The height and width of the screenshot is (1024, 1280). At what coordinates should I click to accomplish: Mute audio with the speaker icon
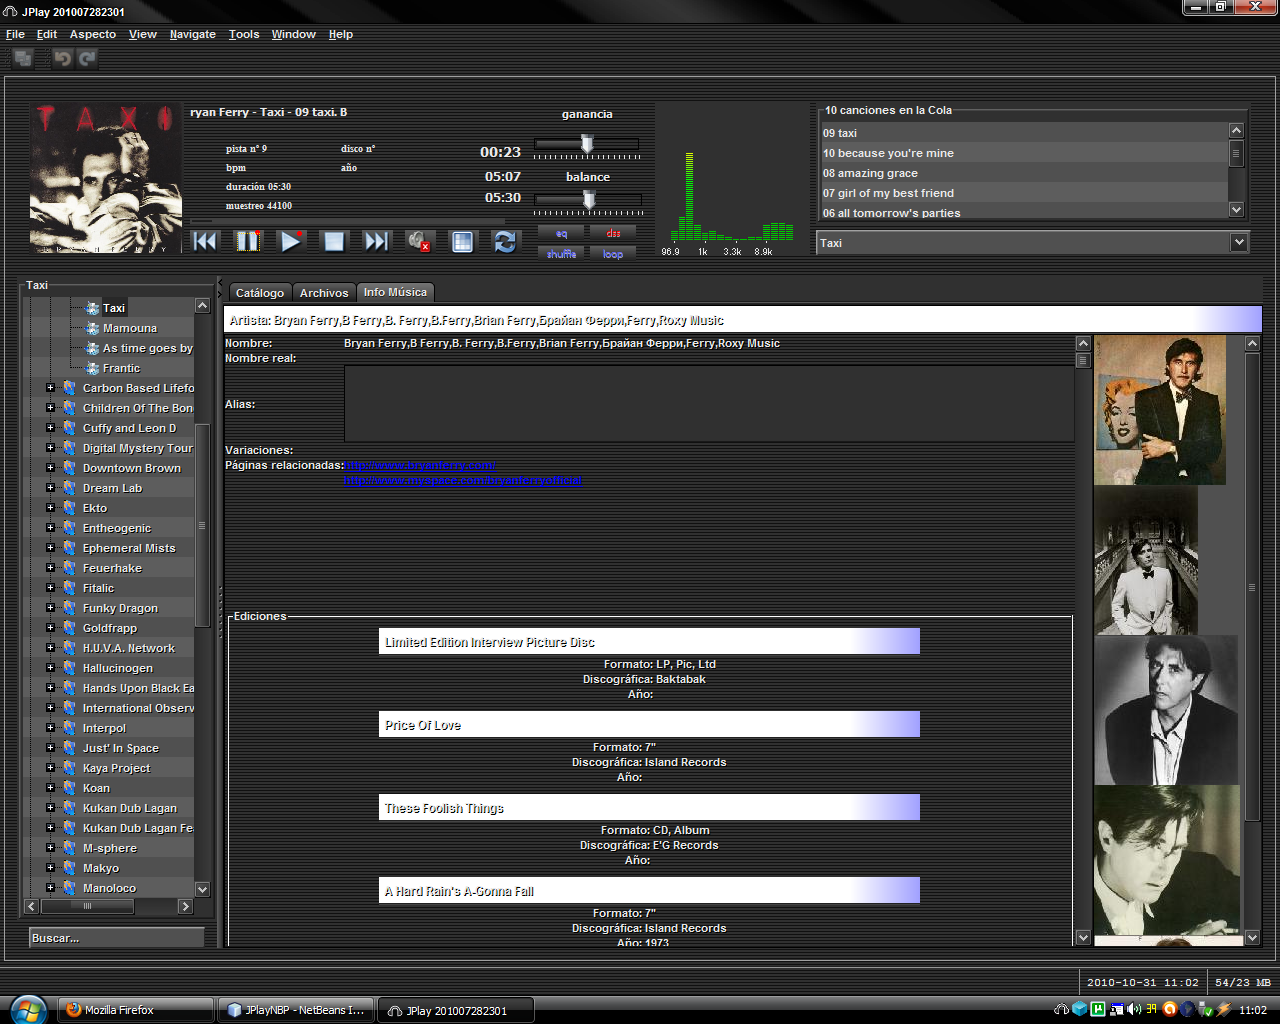point(419,241)
